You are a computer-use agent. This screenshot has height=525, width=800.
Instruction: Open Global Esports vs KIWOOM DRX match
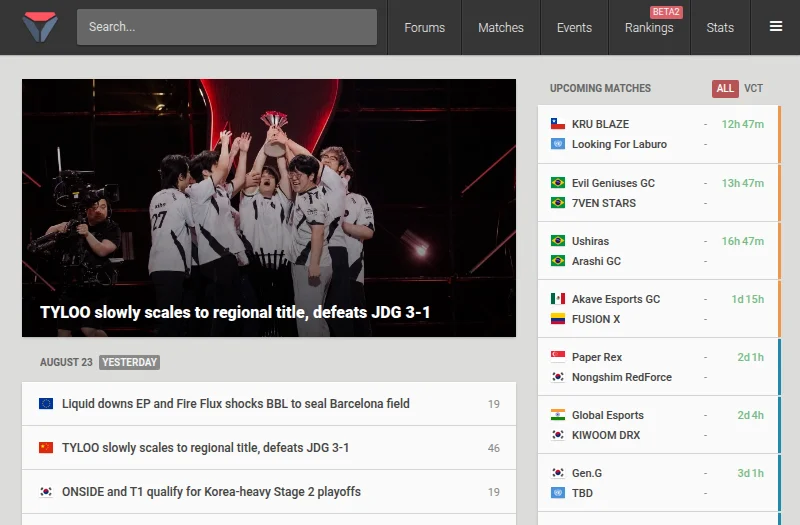[659, 425]
